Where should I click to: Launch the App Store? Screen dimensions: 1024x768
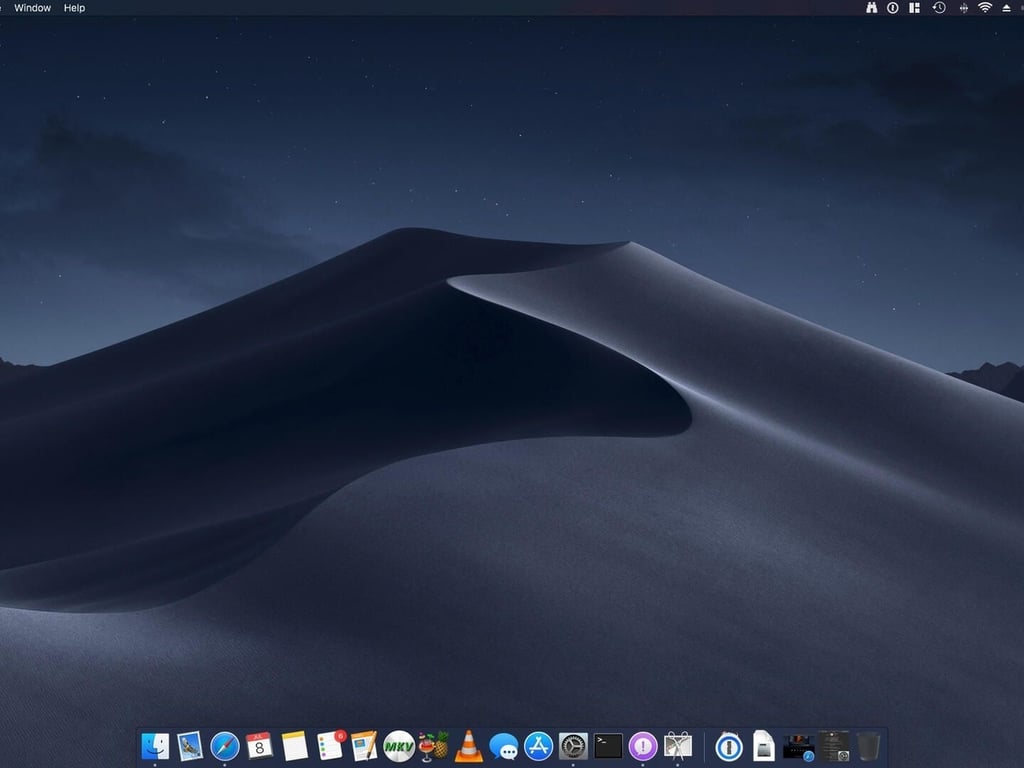[538, 746]
